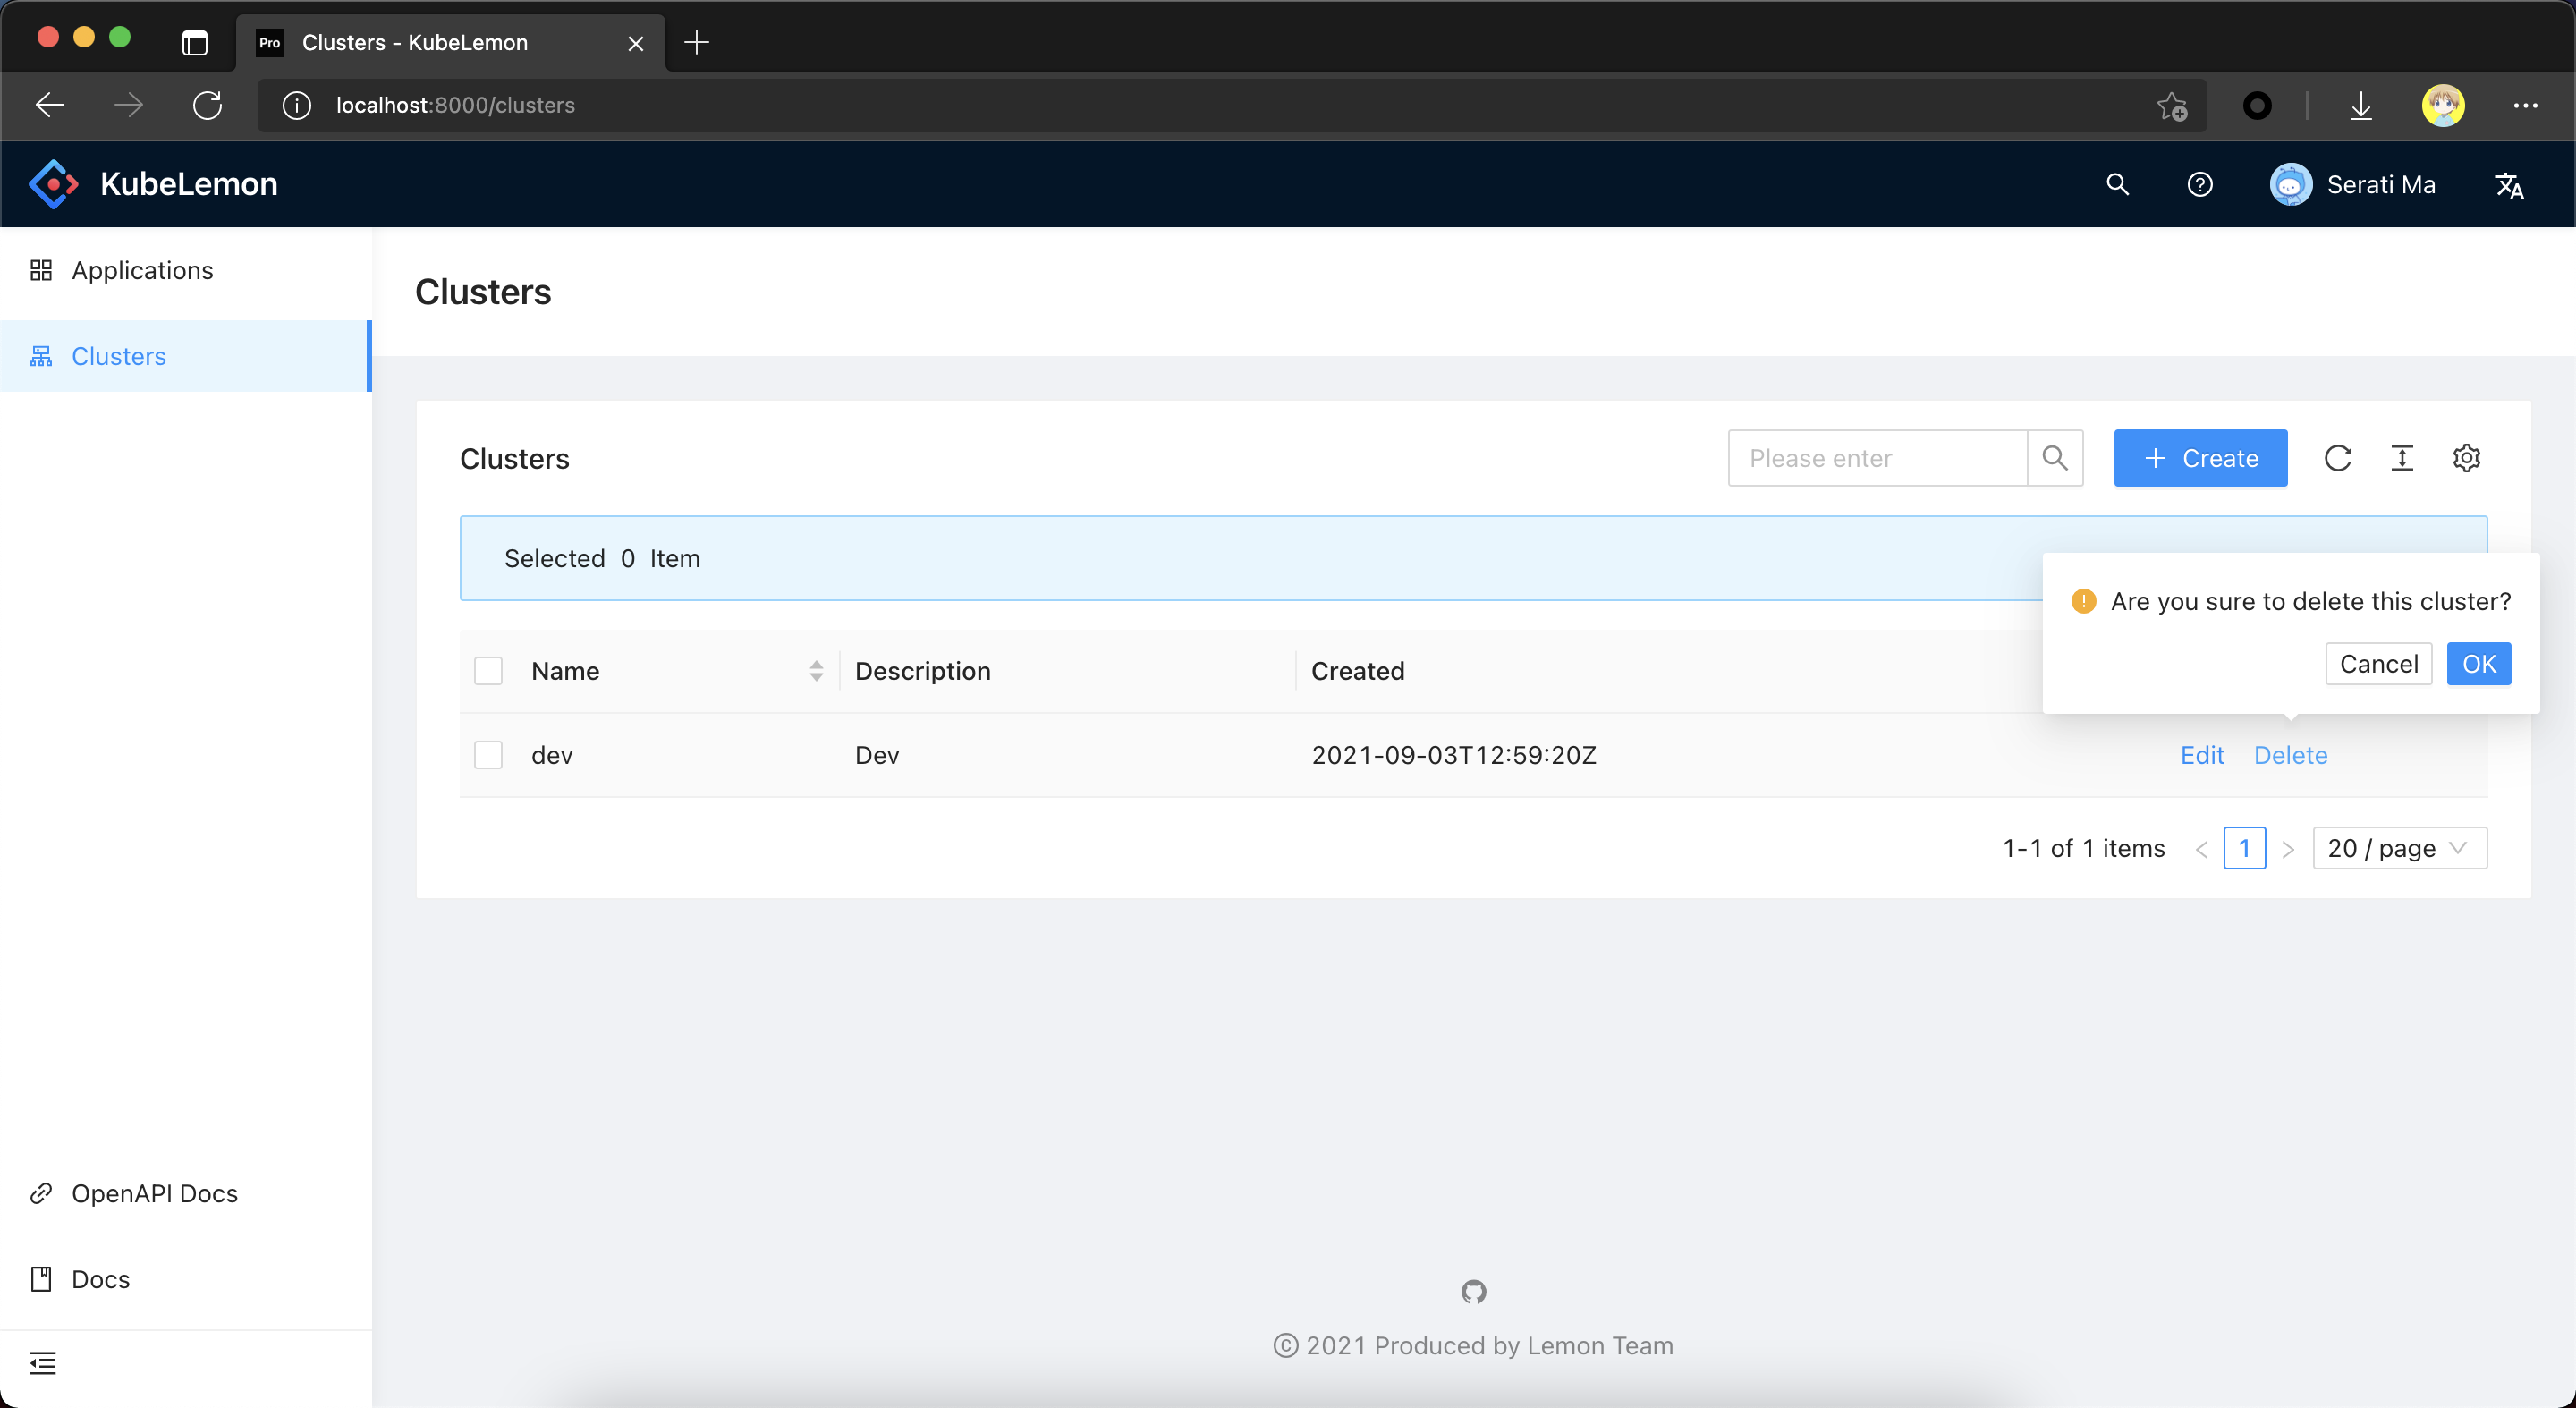Open the language switcher icon
This screenshot has height=1408, width=2576.
(2509, 185)
